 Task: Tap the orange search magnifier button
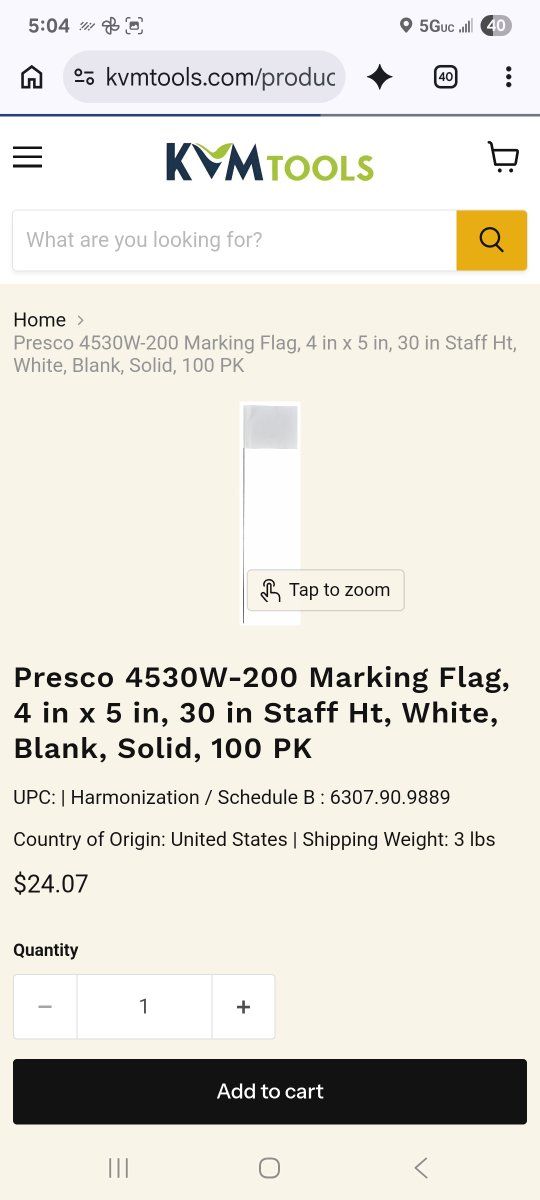[491, 240]
